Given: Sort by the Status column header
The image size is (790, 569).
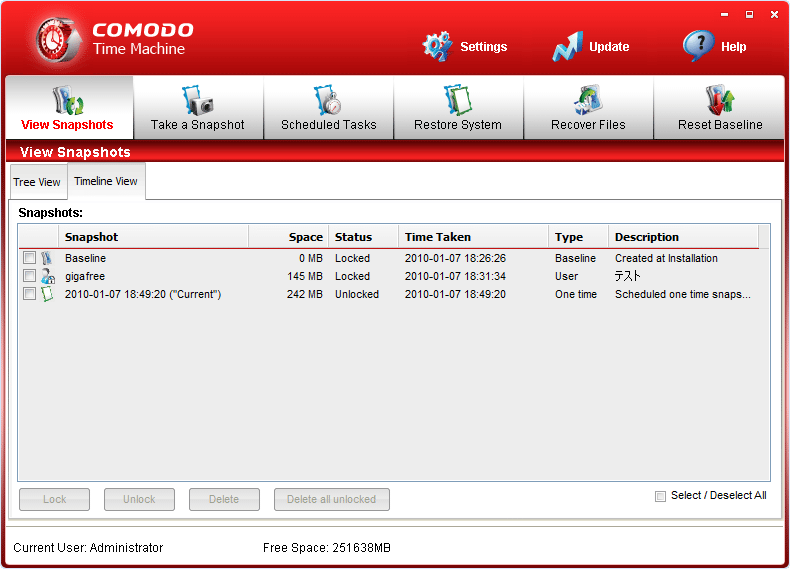Looking at the screenshot, I should pyautogui.click(x=363, y=237).
